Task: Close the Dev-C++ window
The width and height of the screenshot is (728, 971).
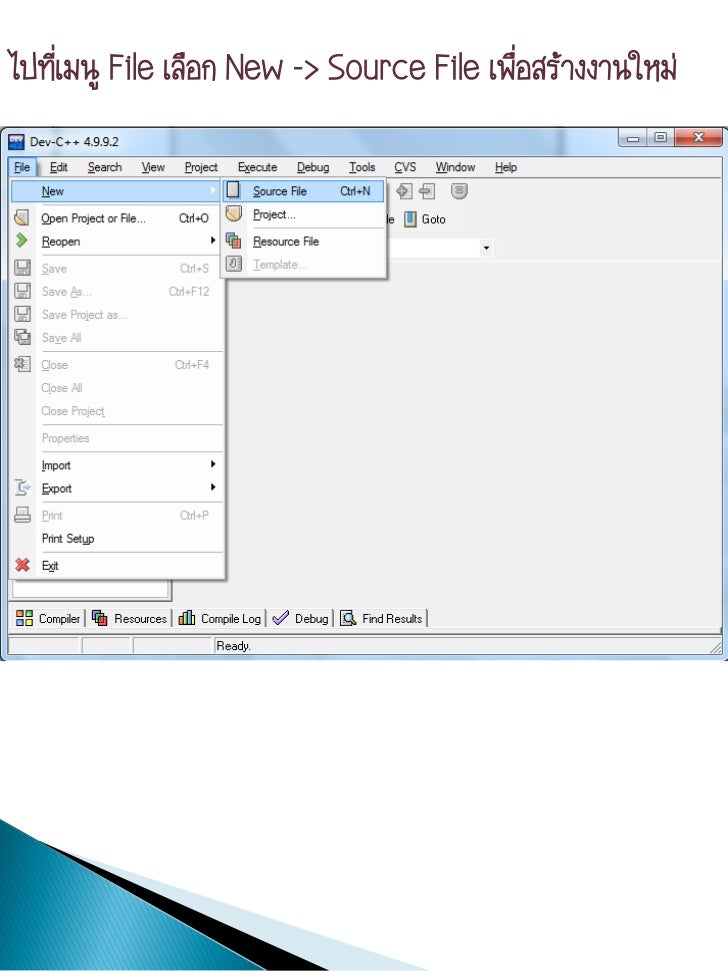Action: 698,138
